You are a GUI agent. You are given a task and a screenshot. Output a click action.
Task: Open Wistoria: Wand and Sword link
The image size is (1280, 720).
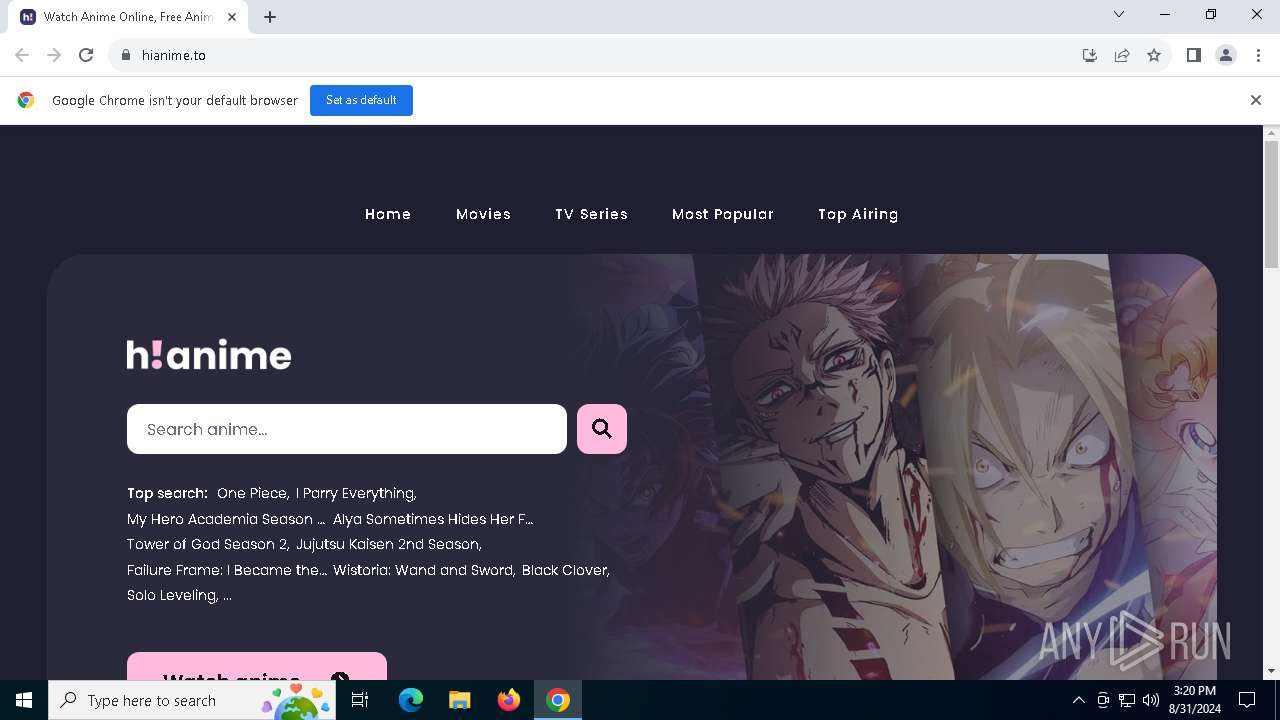pyautogui.click(x=424, y=570)
